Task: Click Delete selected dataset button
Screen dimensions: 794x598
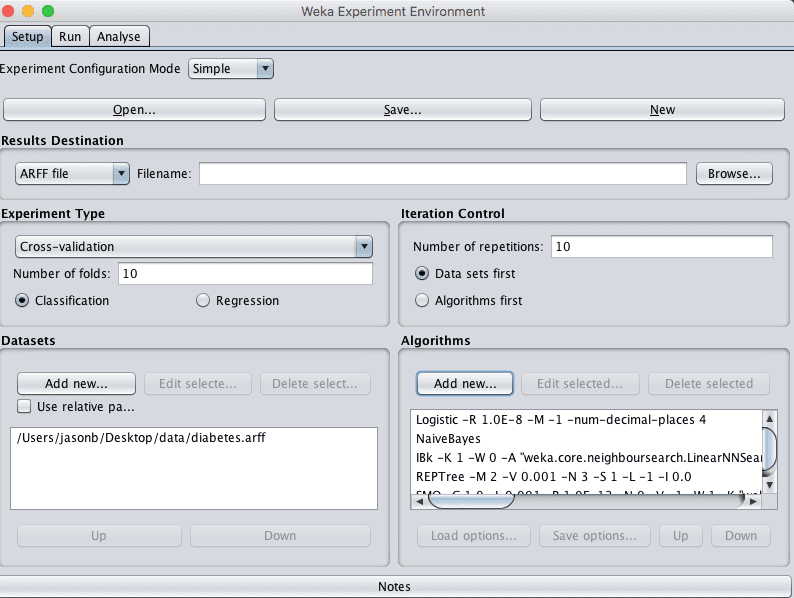Action: point(315,383)
